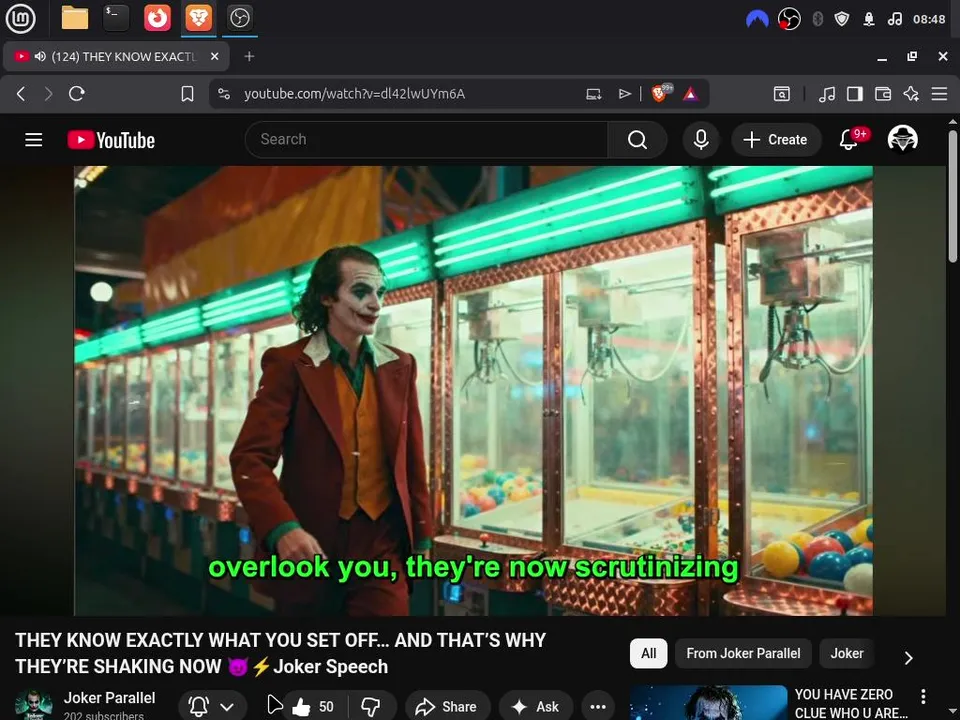Viewport: 960px width, 720px height.
Task: Open Brave Rewards triangle icon
Action: pos(691,94)
